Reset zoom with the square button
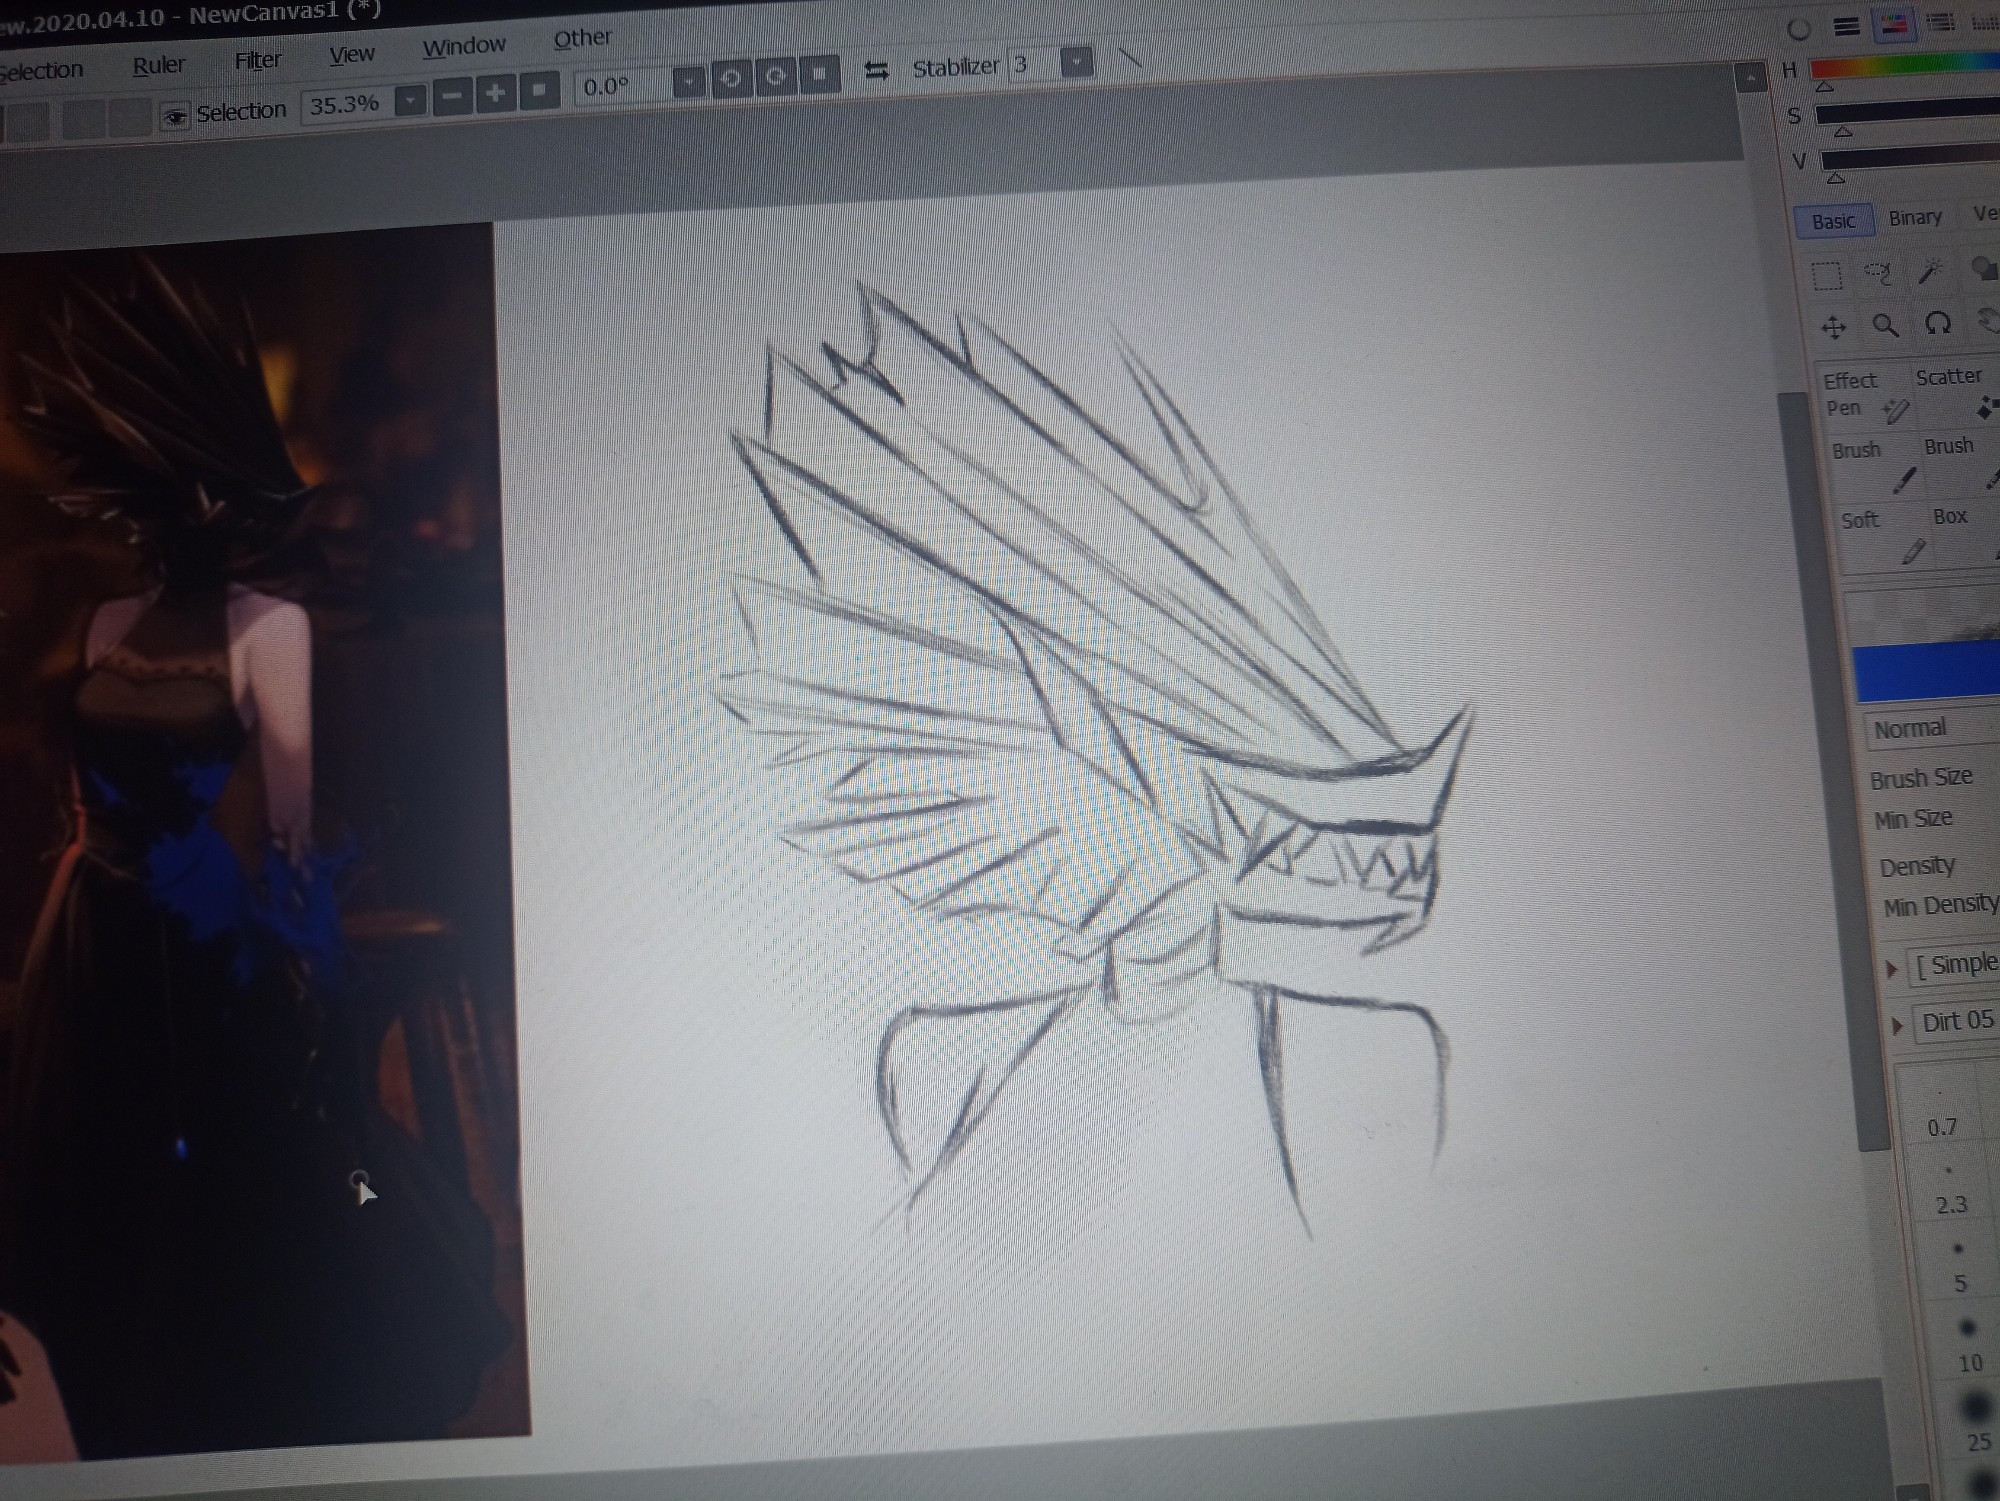The height and width of the screenshot is (1501, 2000). pos(539,90)
